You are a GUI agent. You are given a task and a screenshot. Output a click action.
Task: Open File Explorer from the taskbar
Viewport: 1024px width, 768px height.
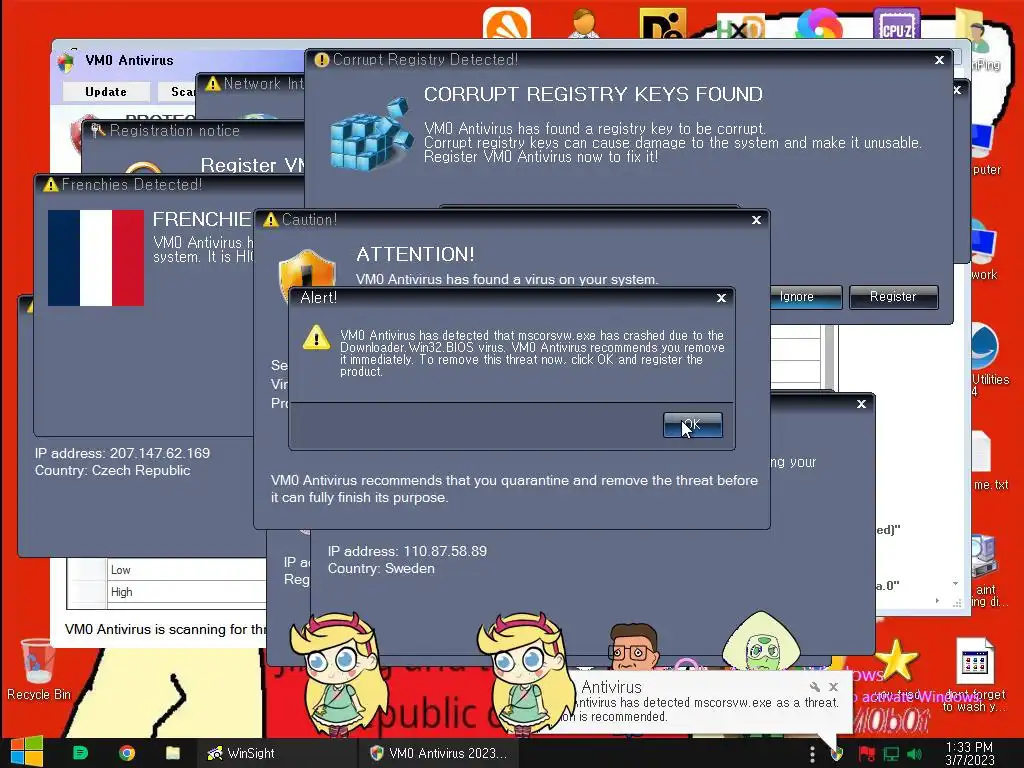[173, 753]
